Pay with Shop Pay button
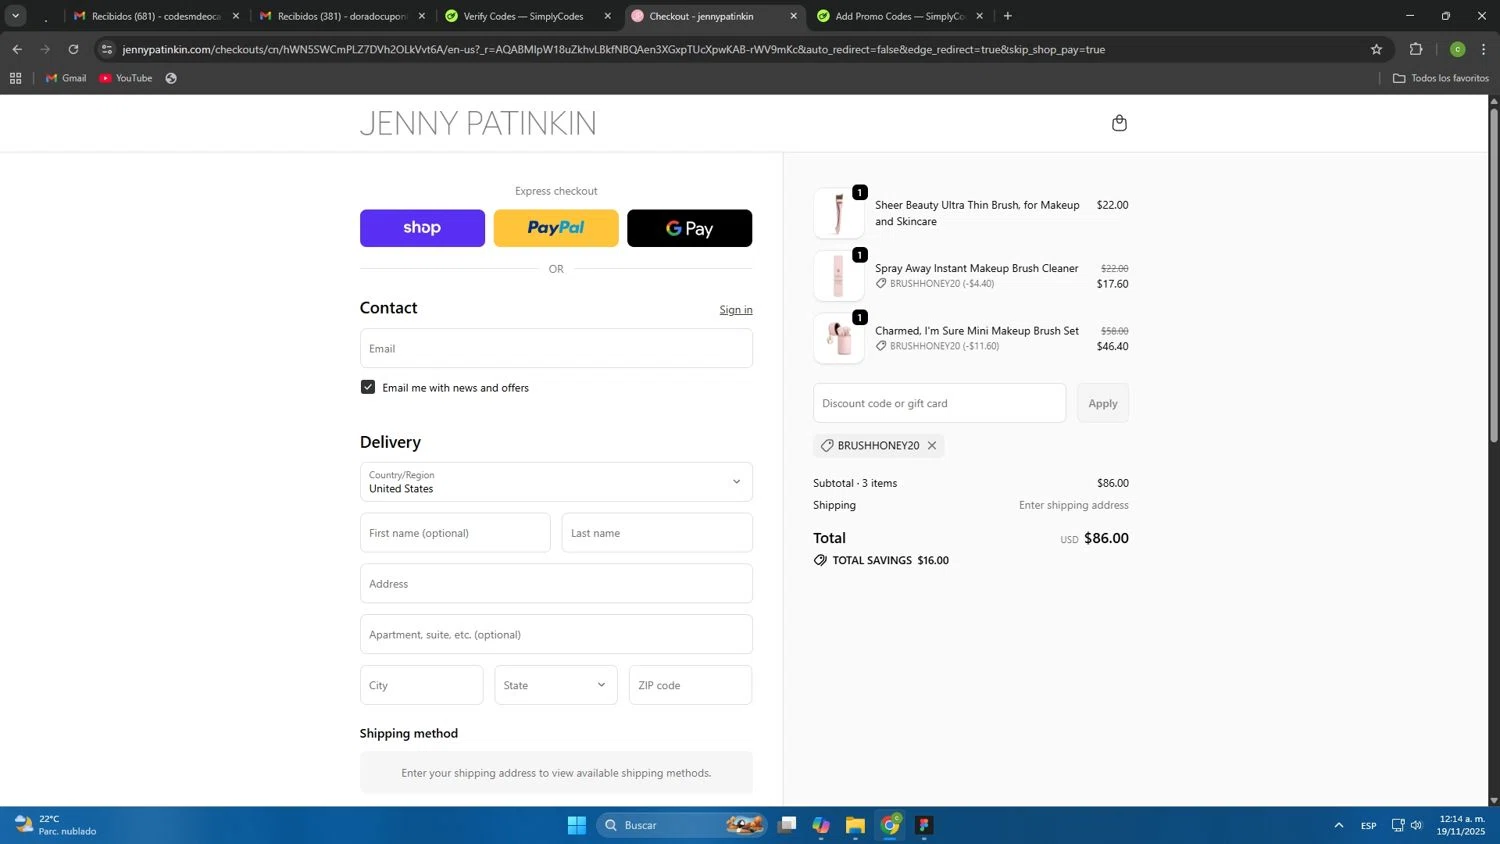The width and height of the screenshot is (1500, 844). tap(422, 228)
